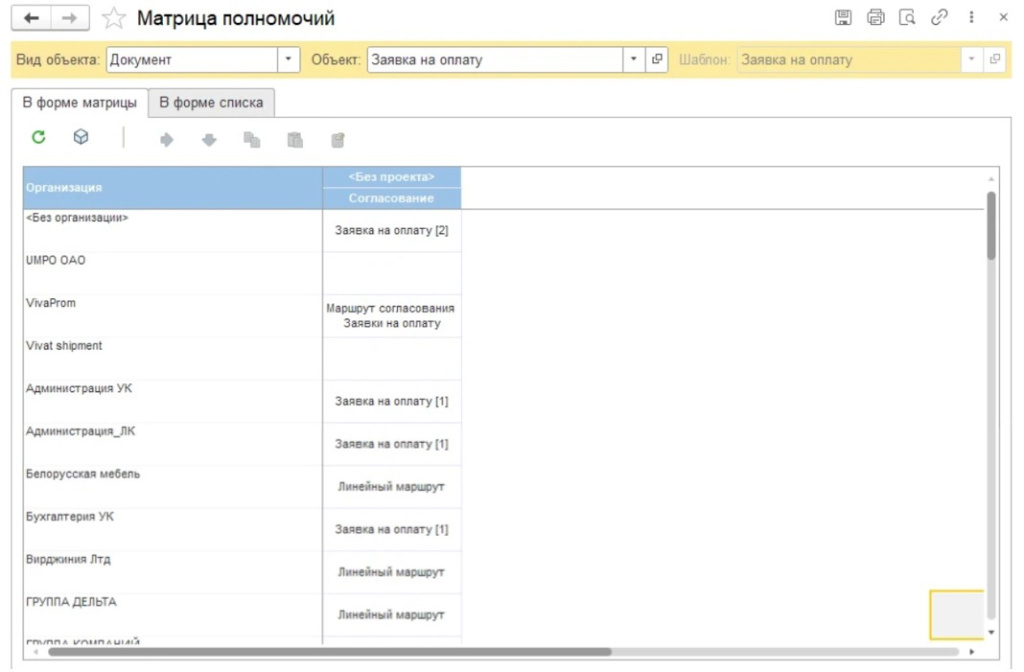1024x672 pixels.
Task: Click the scroll down arrow
Action: click(x=991, y=632)
